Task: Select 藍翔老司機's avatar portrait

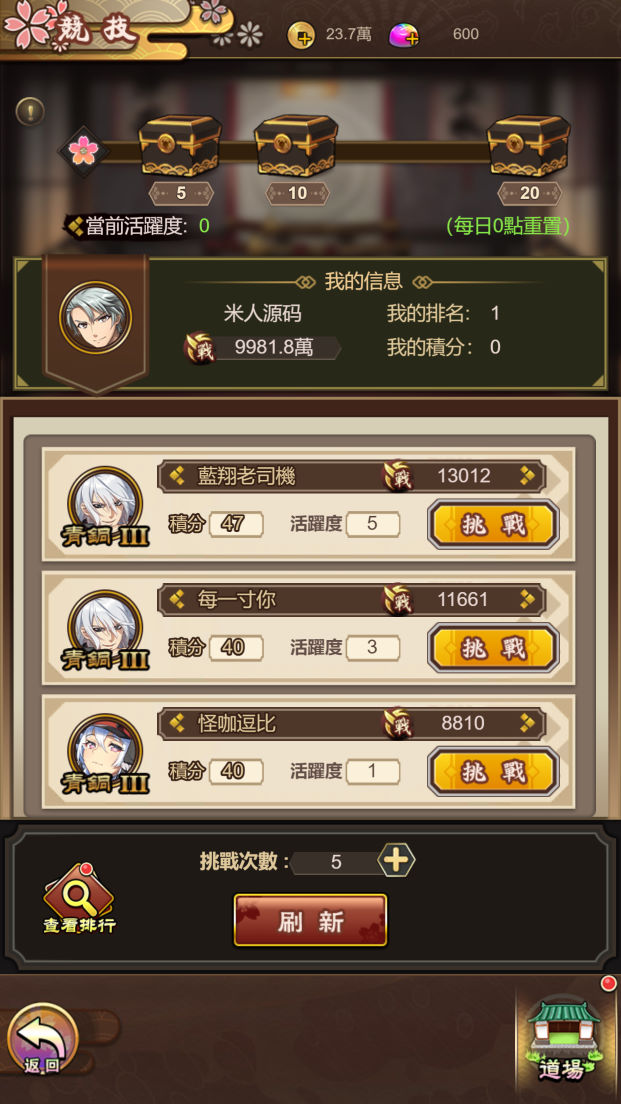Action: click(x=105, y=503)
